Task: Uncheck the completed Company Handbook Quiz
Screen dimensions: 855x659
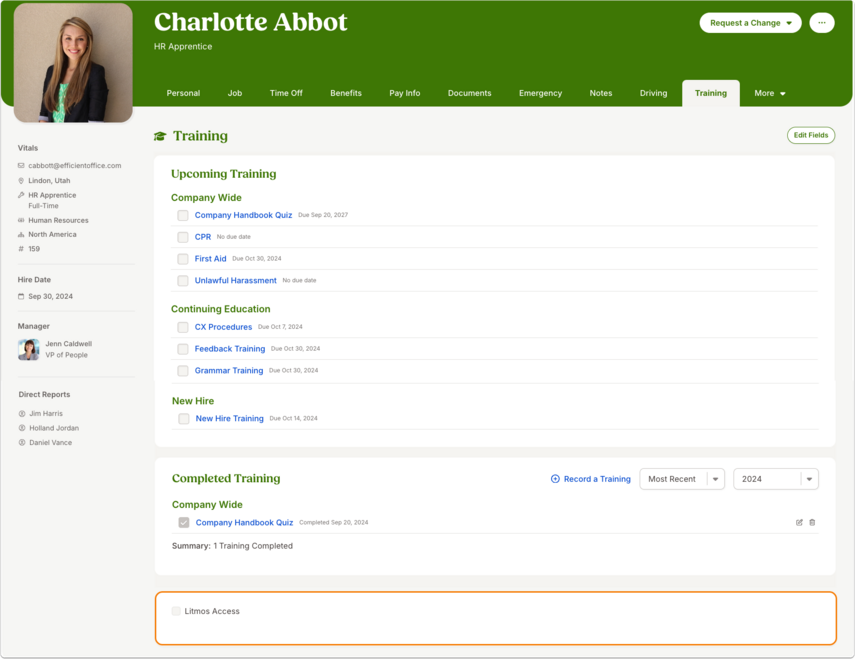Action: pos(184,522)
